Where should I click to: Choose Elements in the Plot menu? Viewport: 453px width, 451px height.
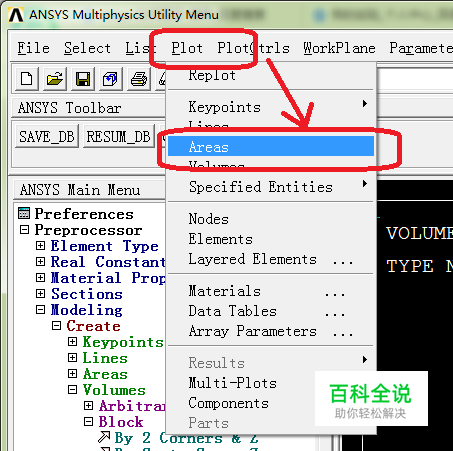[271, 239]
